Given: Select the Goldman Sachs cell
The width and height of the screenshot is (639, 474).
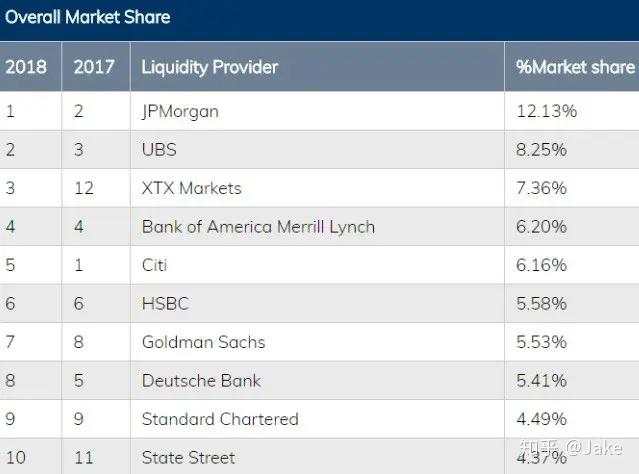Looking at the screenshot, I should tap(203, 342).
